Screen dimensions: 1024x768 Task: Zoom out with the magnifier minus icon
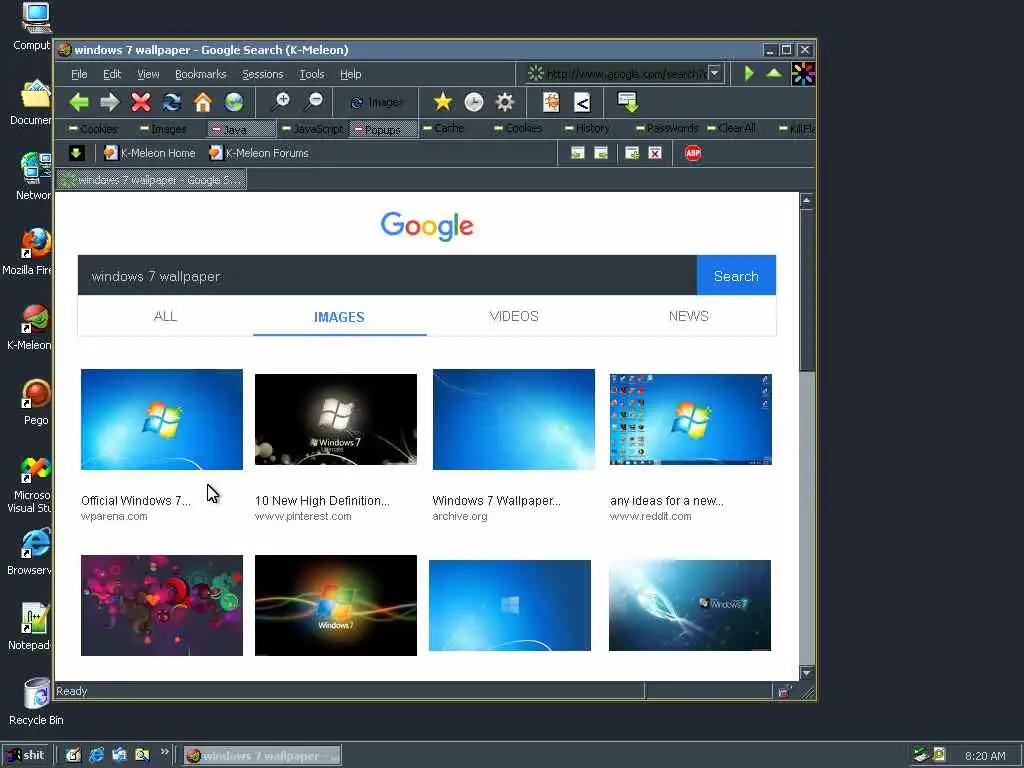pyautogui.click(x=313, y=102)
